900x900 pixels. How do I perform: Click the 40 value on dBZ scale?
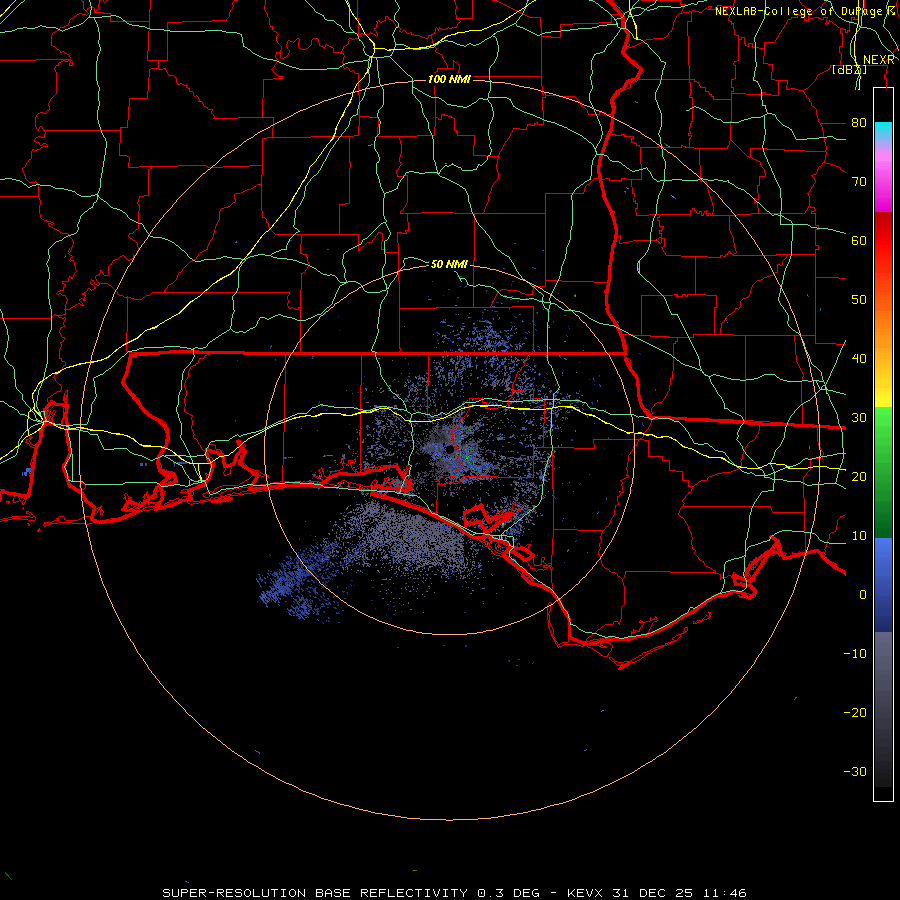click(x=859, y=358)
